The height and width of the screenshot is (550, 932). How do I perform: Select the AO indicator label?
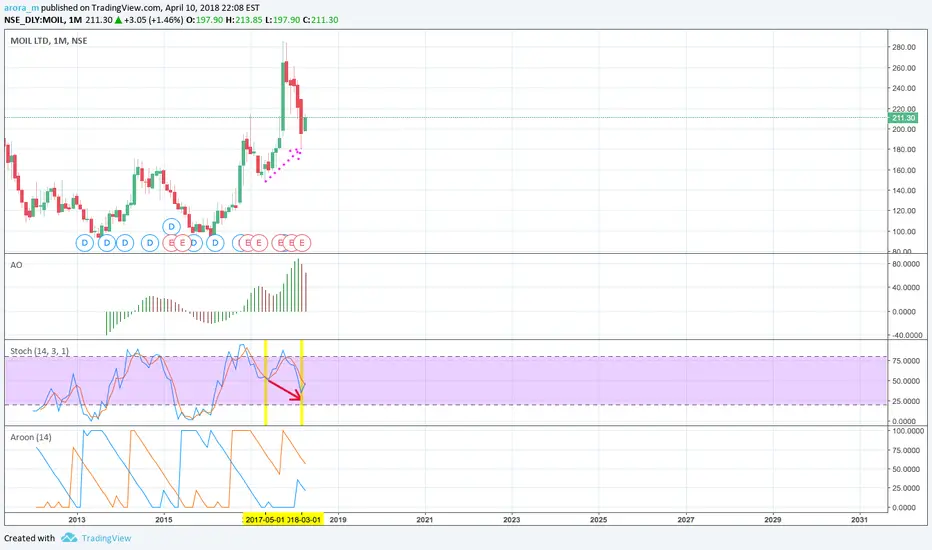click(x=17, y=265)
